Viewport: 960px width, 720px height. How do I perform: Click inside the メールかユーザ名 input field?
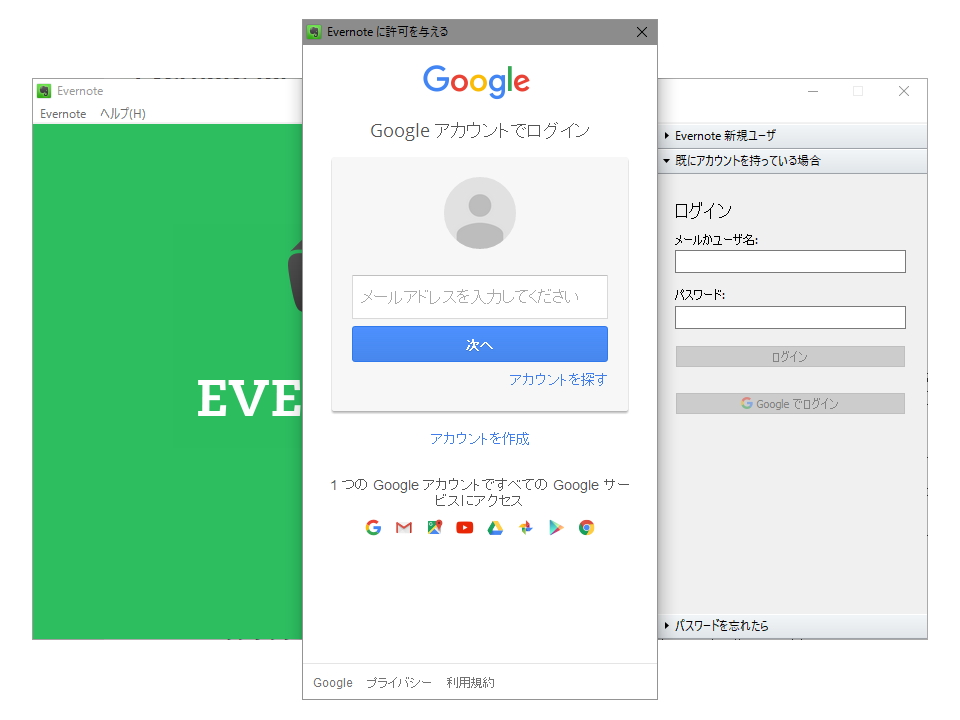[x=790, y=261]
